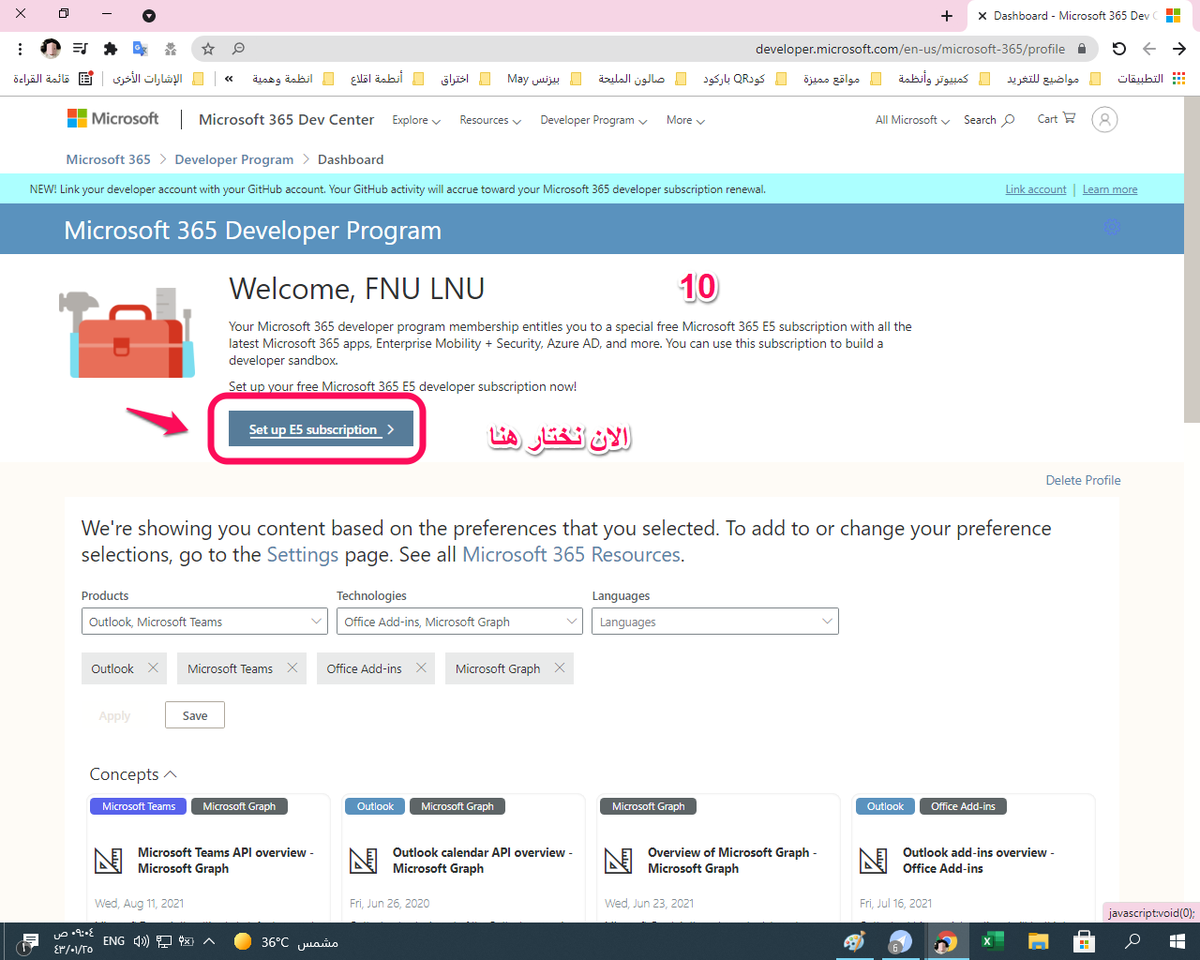This screenshot has width=1200, height=960.
Task: Click the Learn more link
Action: pyautogui.click(x=1110, y=189)
